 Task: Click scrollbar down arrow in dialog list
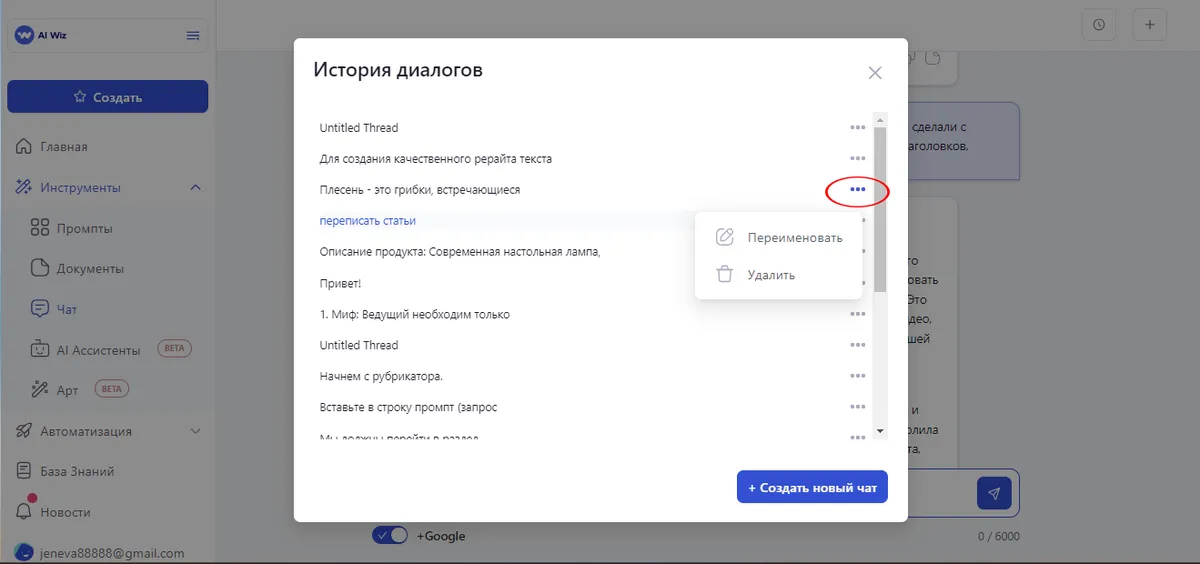point(880,431)
